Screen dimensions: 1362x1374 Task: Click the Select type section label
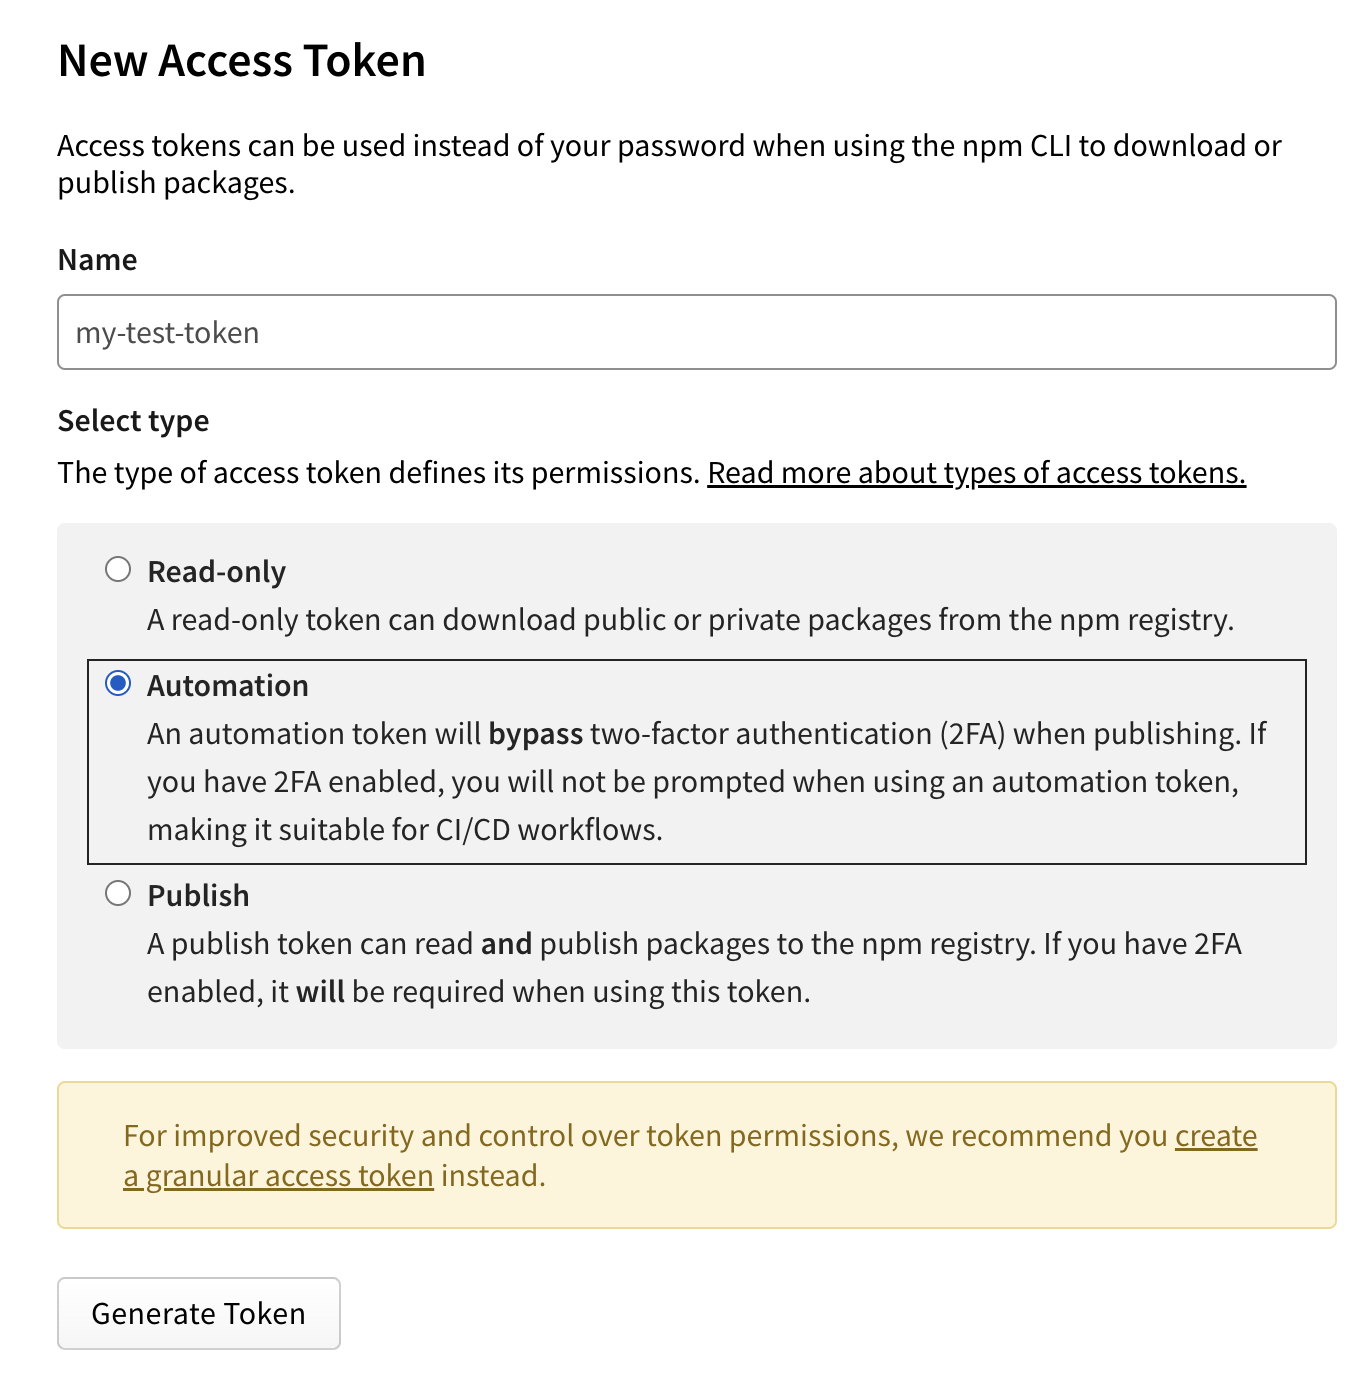coord(133,420)
